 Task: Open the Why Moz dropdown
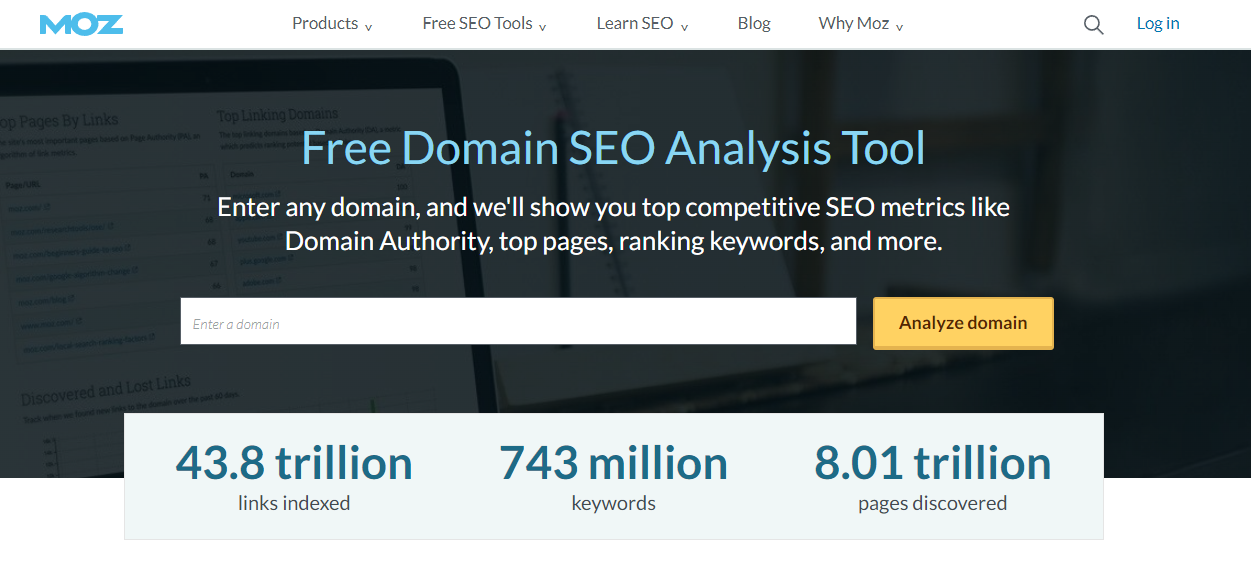coord(861,24)
